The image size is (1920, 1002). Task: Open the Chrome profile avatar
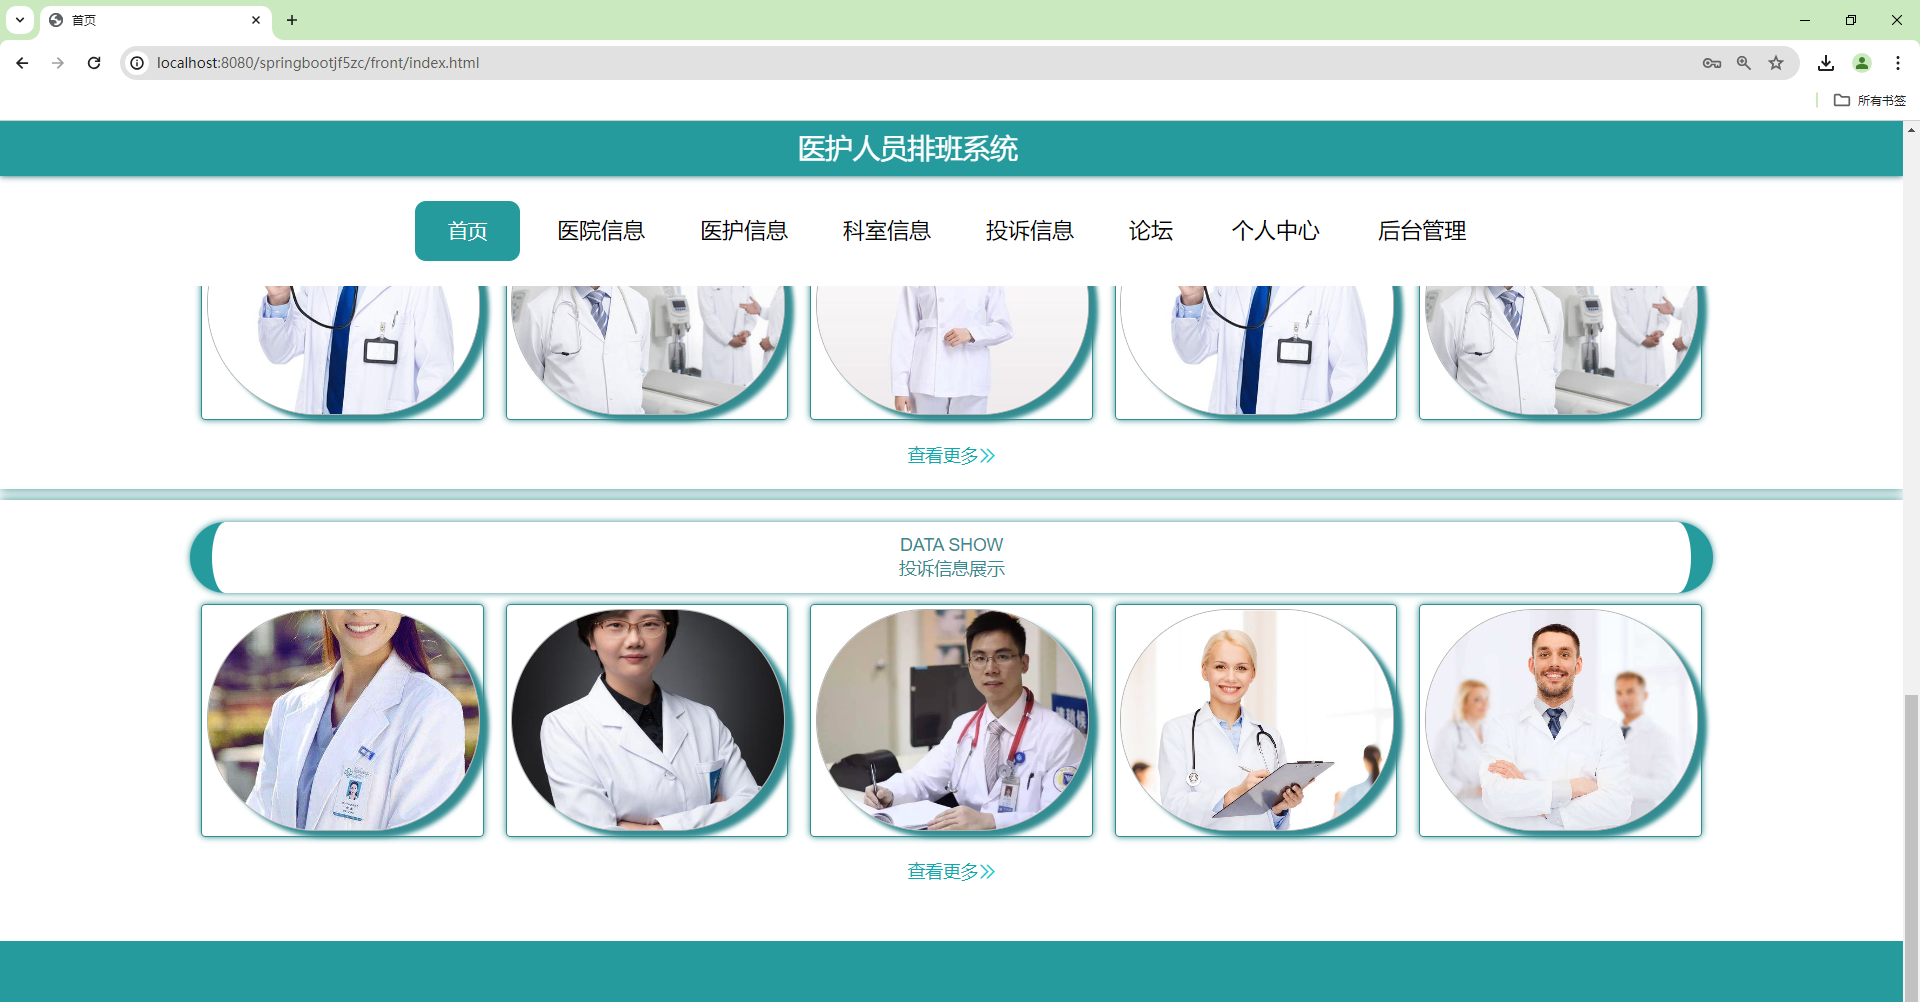tap(1862, 63)
